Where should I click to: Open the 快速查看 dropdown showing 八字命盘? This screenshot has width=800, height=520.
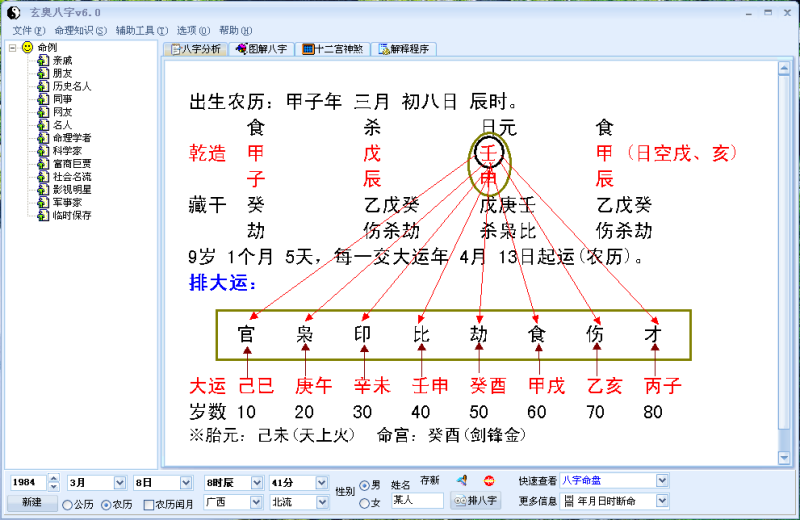pos(662,480)
